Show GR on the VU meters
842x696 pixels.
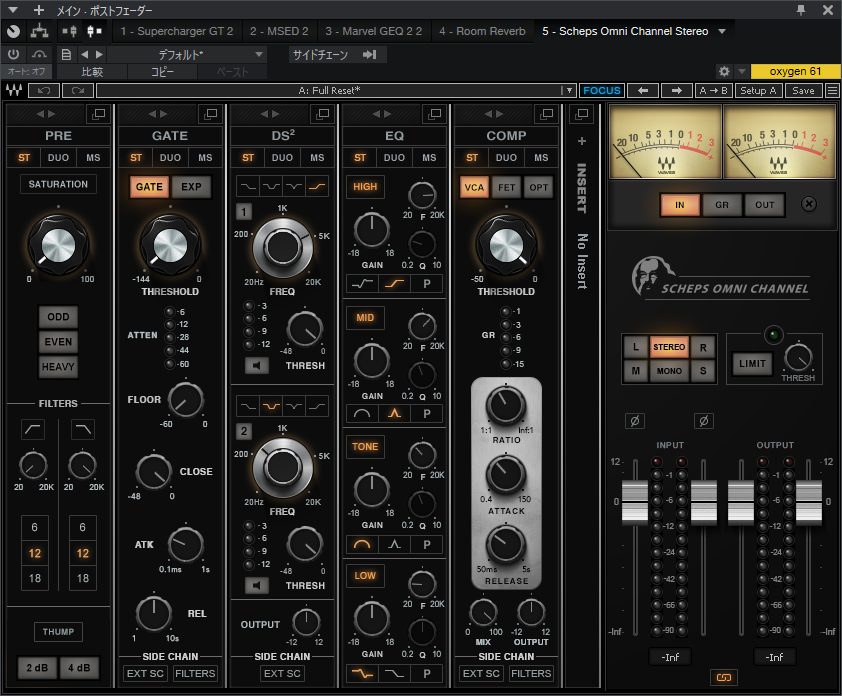tap(722, 205)
